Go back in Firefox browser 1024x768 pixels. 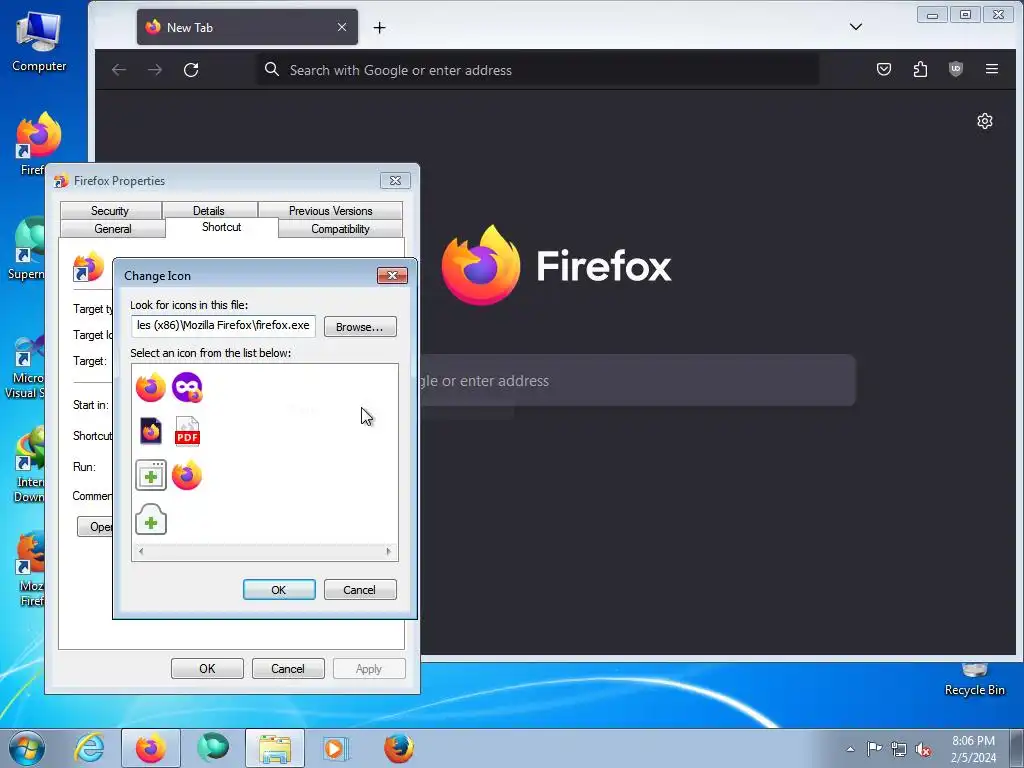(x=119, y=70)
